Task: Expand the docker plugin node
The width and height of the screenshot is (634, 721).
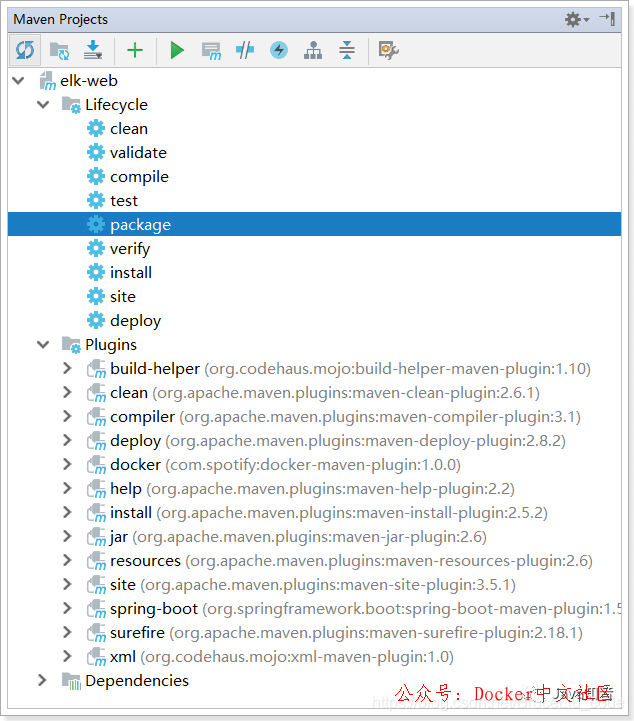Action: [67, 465]
